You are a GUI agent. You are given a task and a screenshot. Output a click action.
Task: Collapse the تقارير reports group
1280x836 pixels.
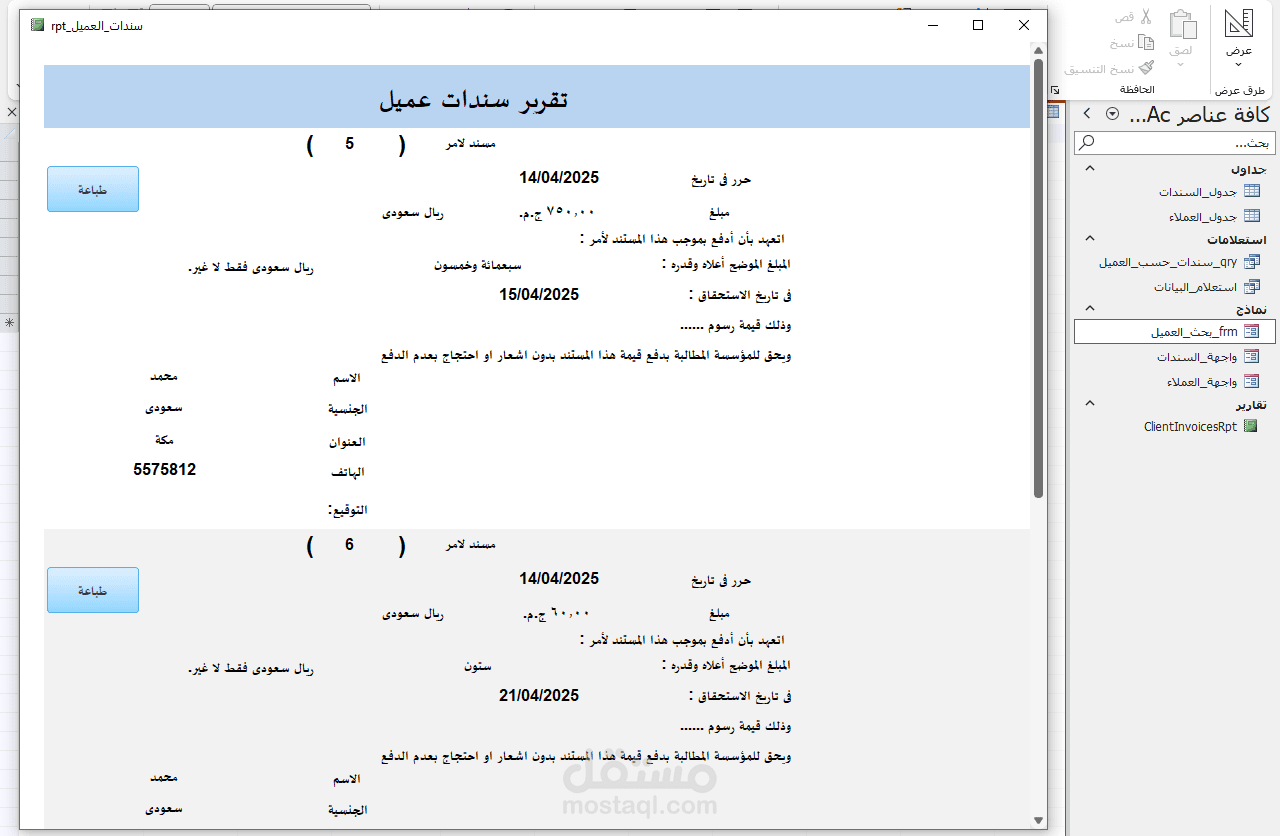tap(1090, 404)
